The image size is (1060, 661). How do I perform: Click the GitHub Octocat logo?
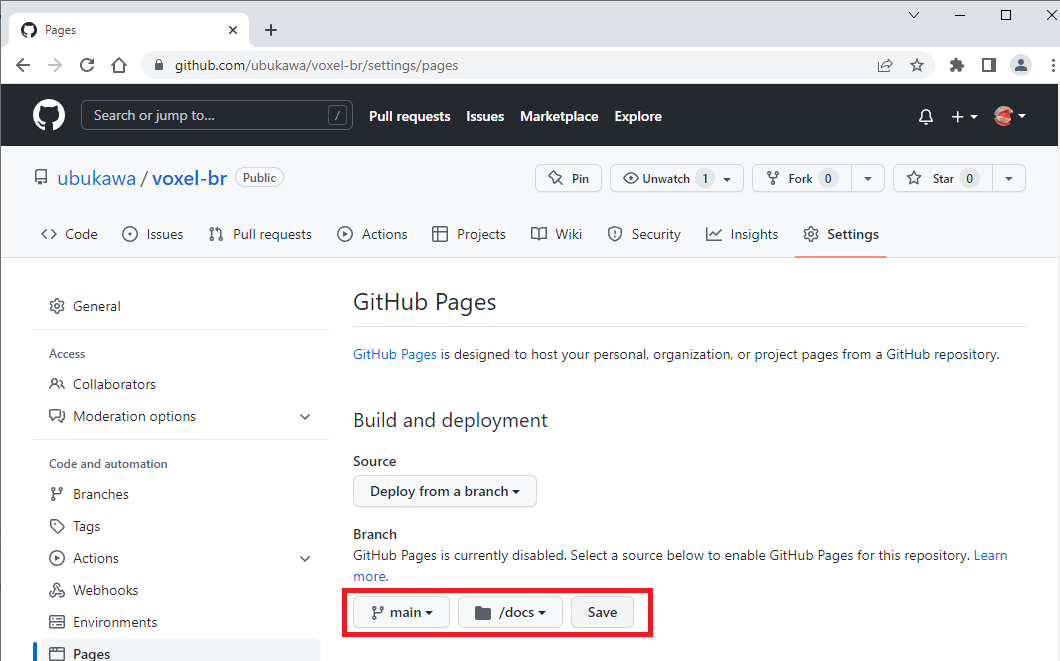(x=49, y=116)
